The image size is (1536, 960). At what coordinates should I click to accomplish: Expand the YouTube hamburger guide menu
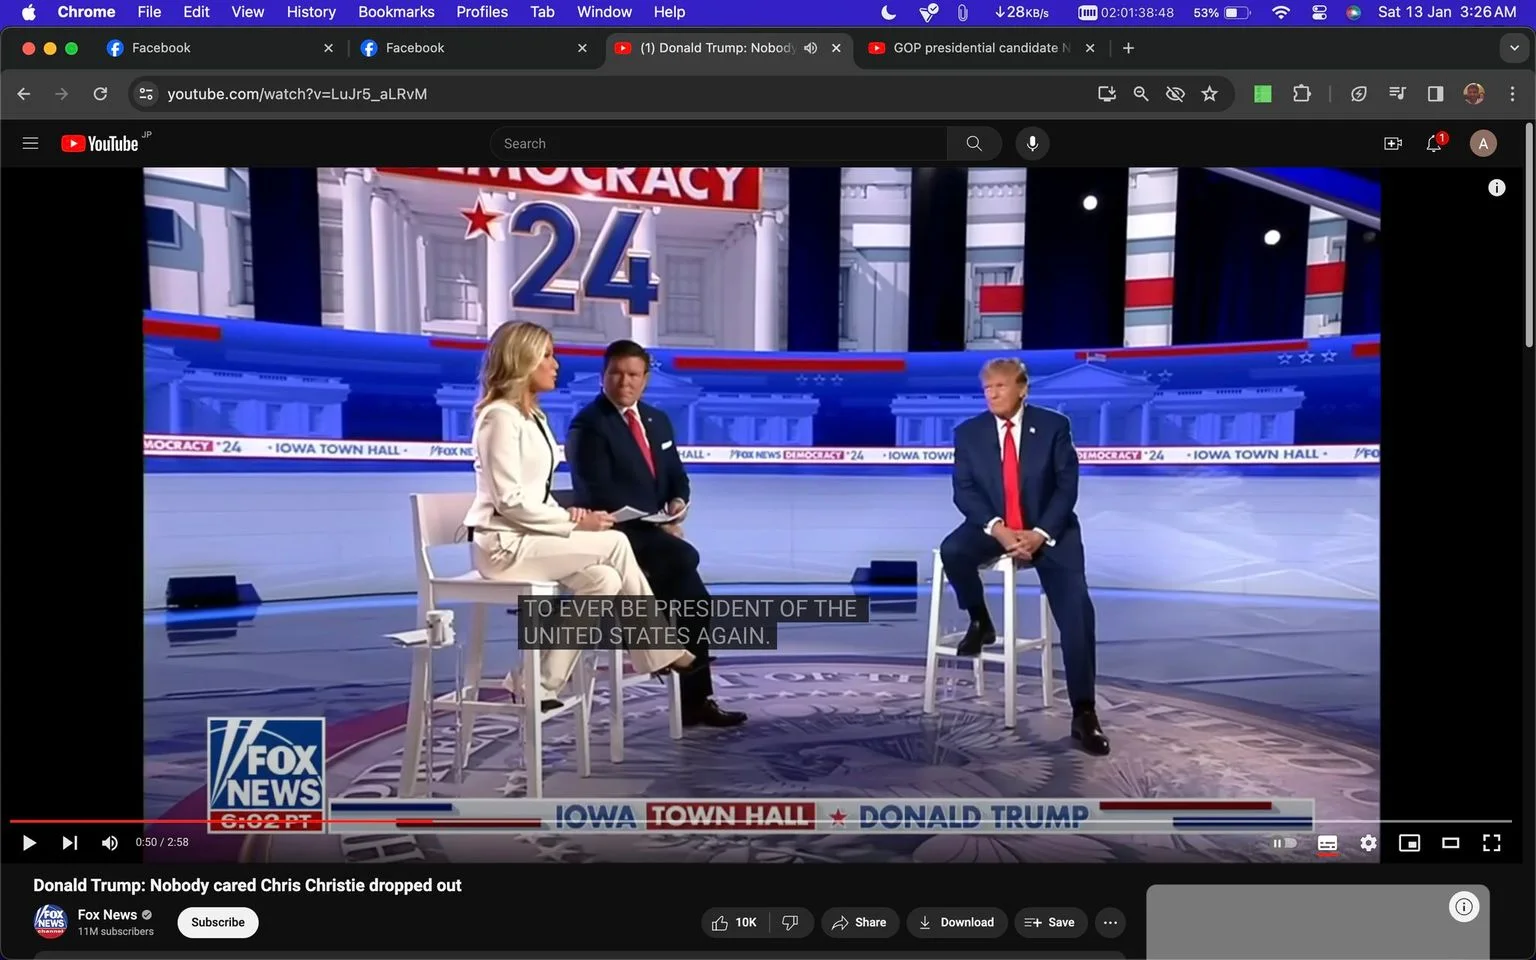30,144
